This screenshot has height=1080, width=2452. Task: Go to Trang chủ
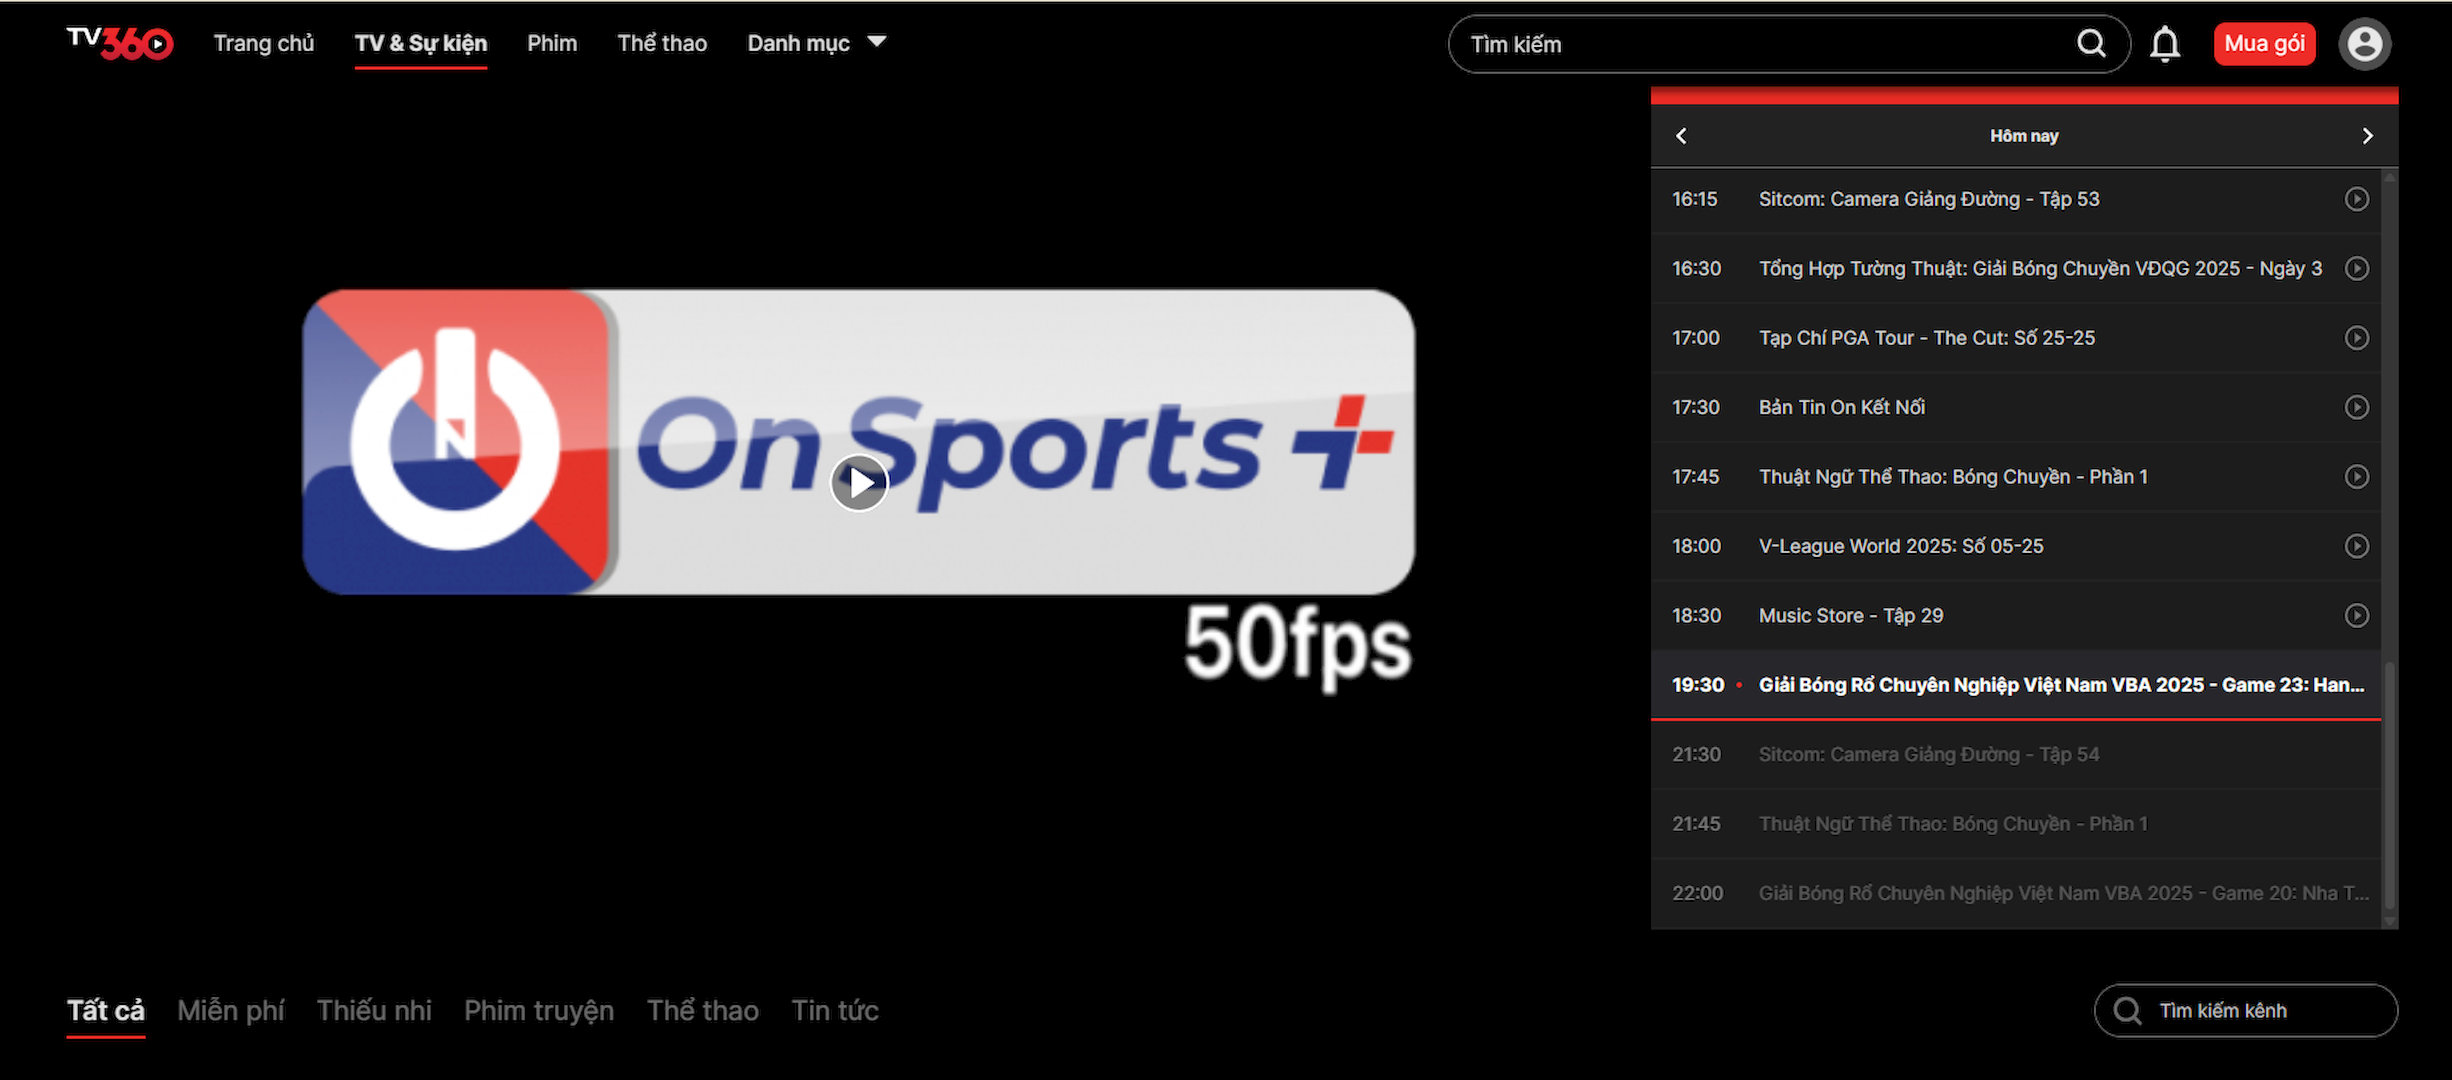[x=264, y=43]
